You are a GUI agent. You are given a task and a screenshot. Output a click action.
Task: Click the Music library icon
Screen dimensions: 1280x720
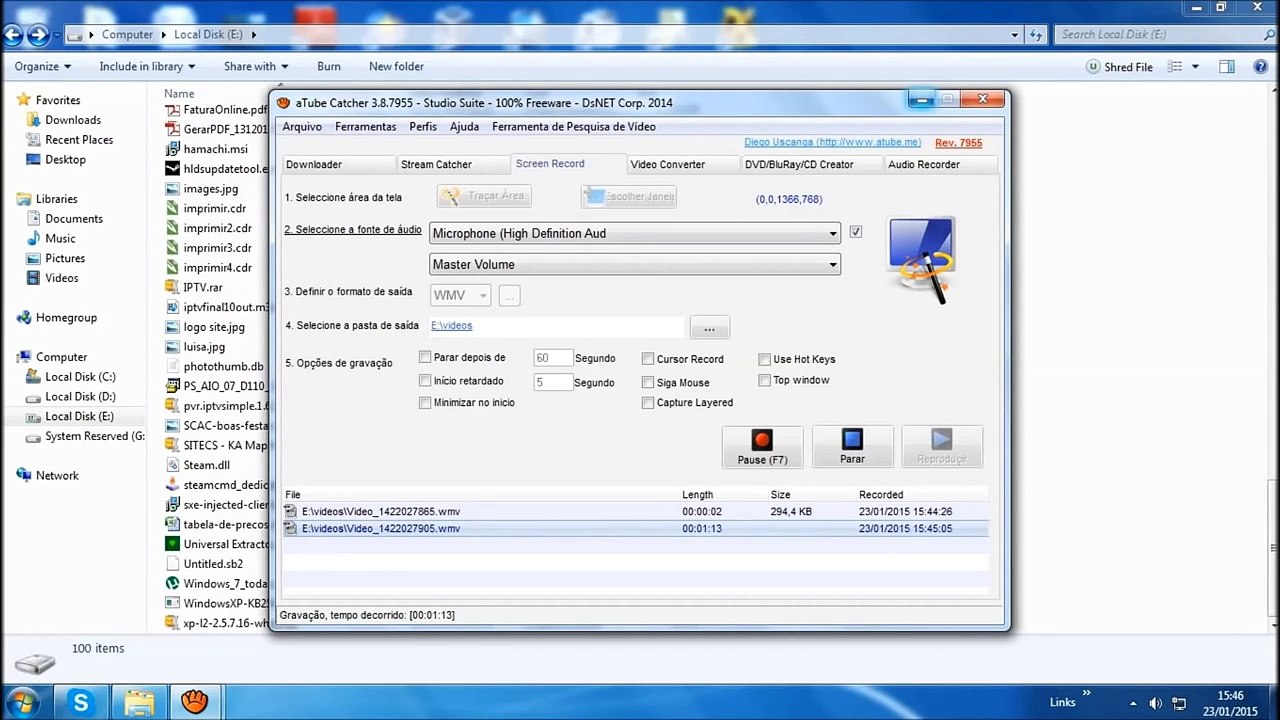click(x=34, y=239)
